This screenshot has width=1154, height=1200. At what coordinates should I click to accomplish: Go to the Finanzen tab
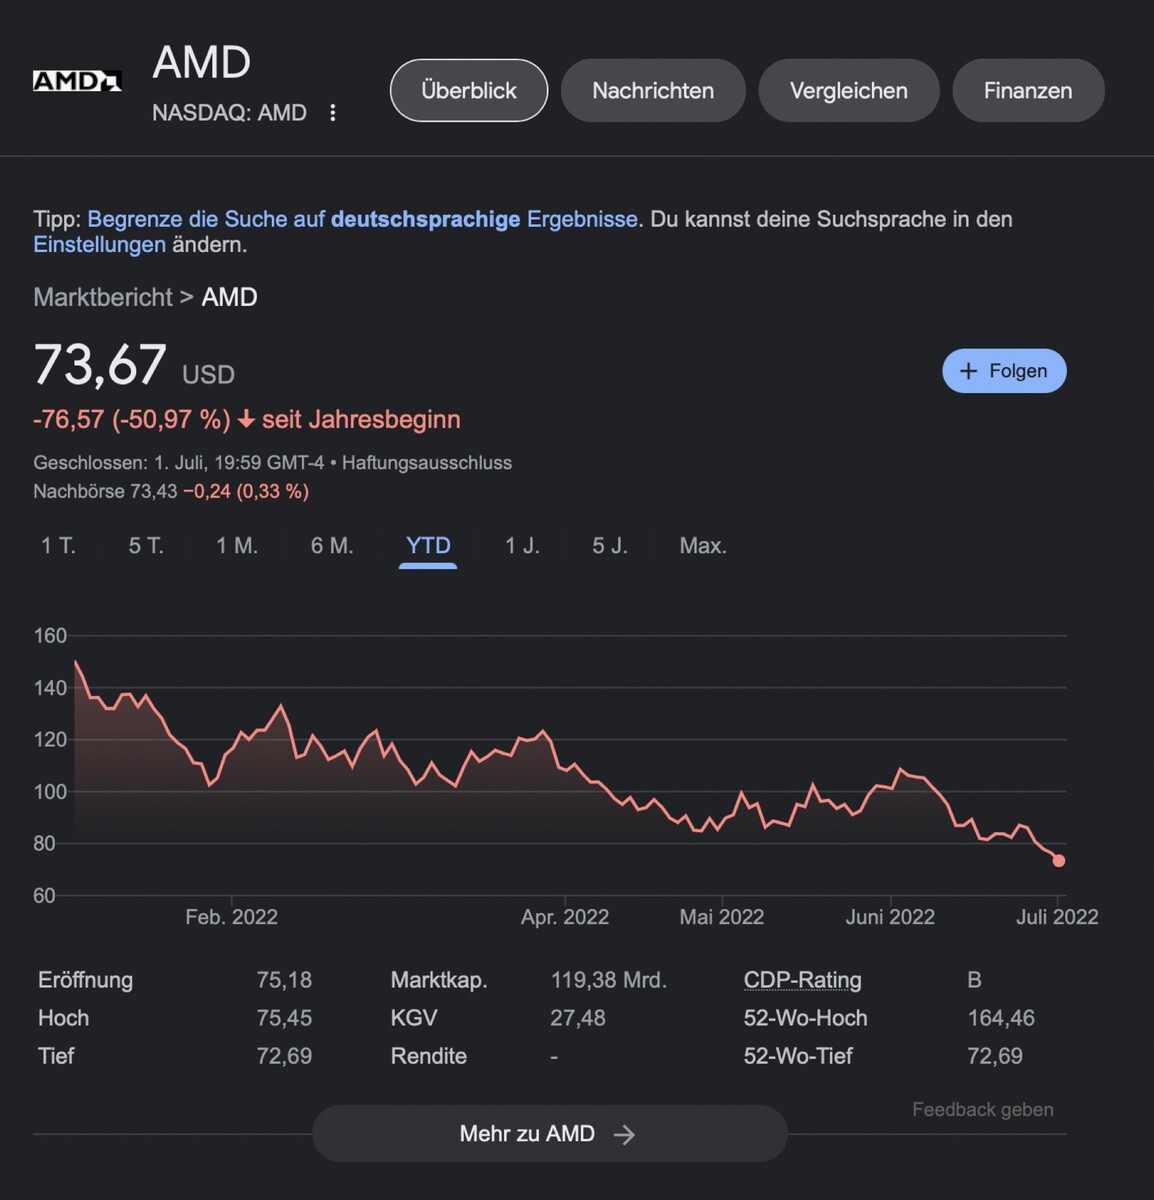(x=1028, y=91)
